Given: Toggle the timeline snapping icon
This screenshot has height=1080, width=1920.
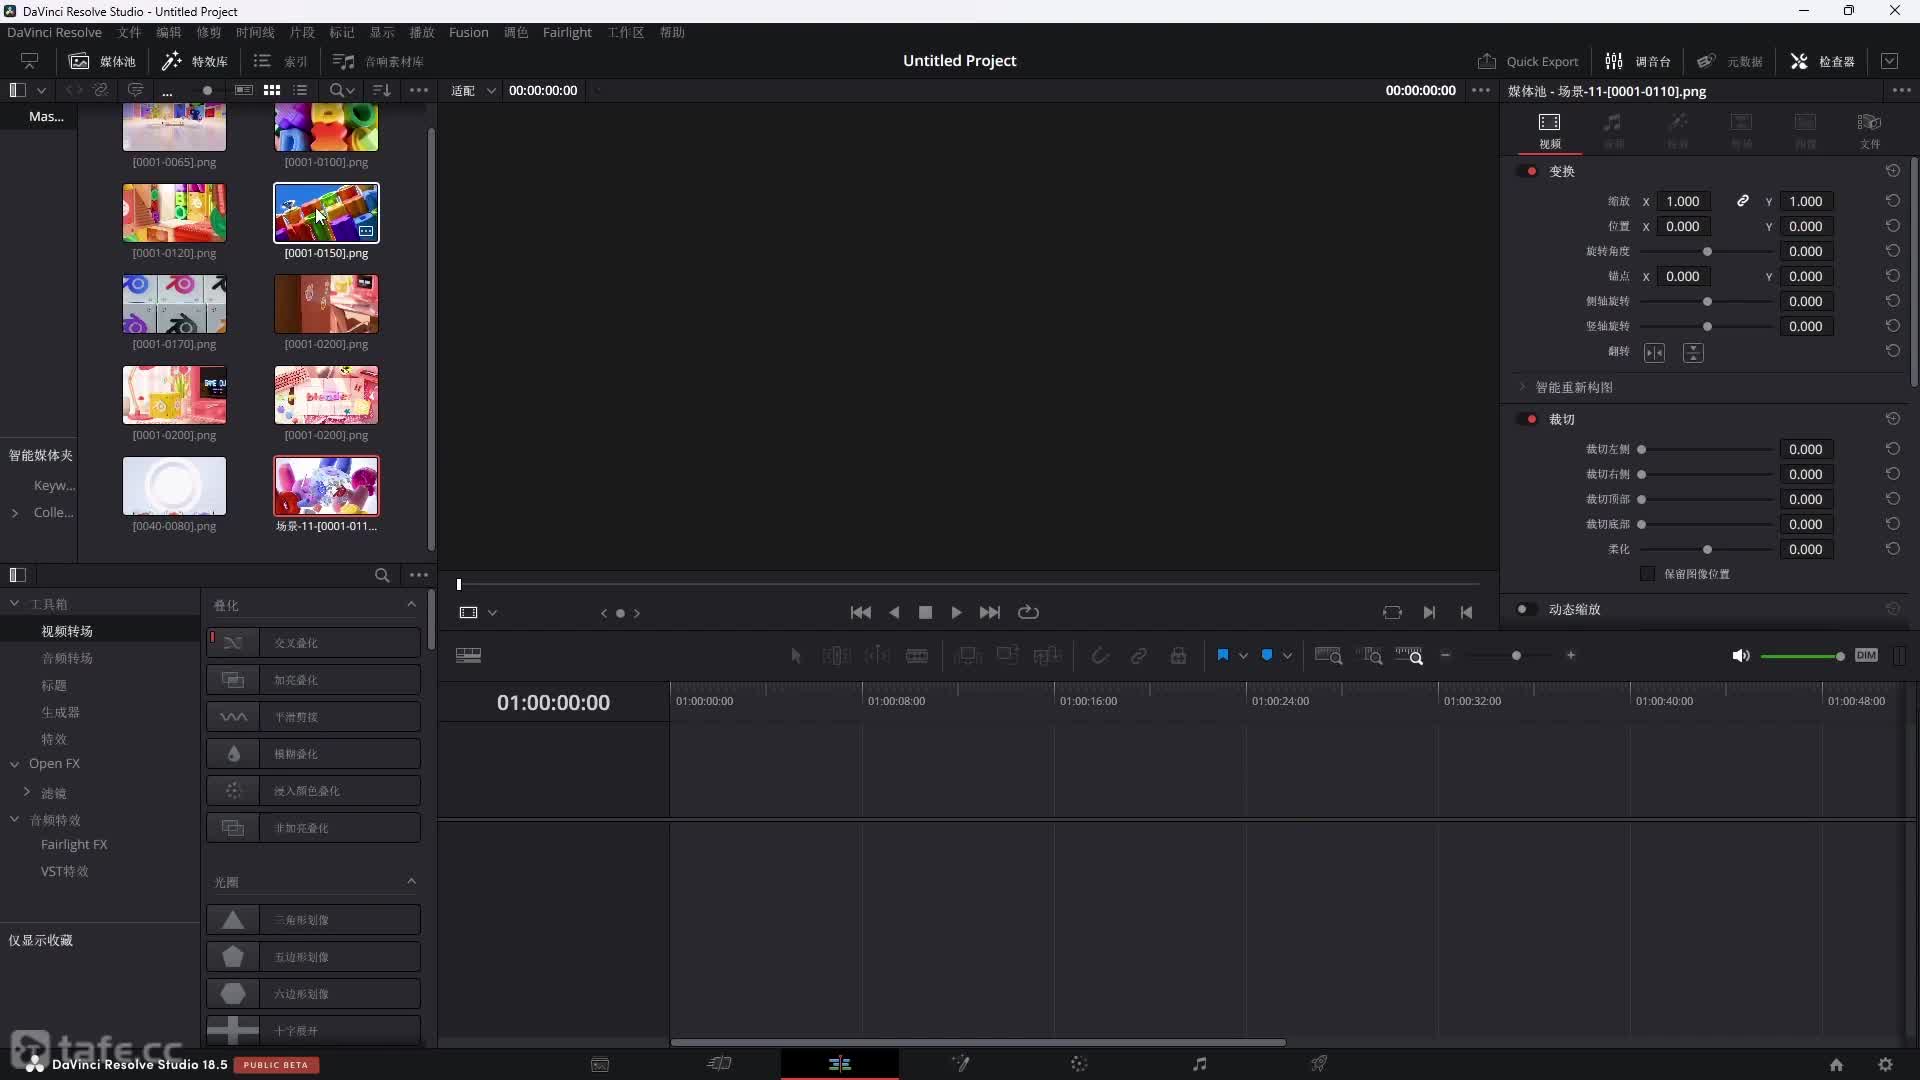Looking at the screenshot, I should point(1100,656).
